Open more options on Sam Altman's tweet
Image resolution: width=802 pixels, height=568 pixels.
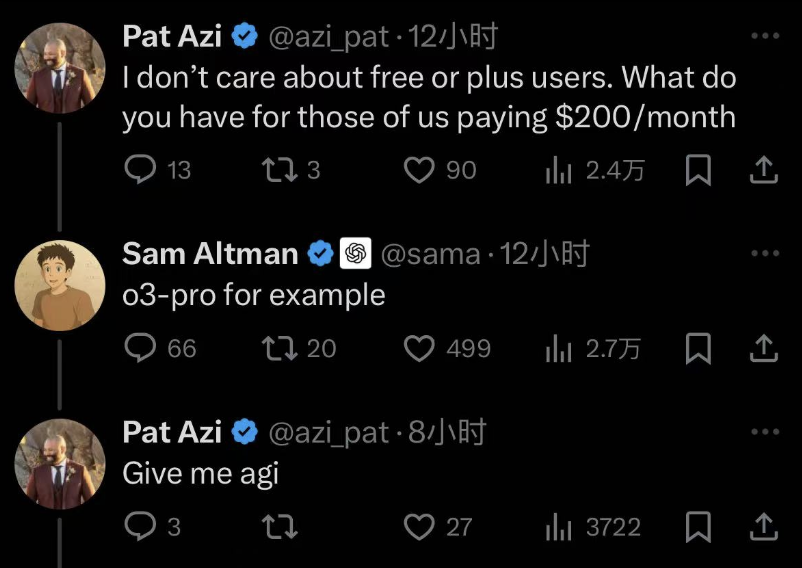765,253
